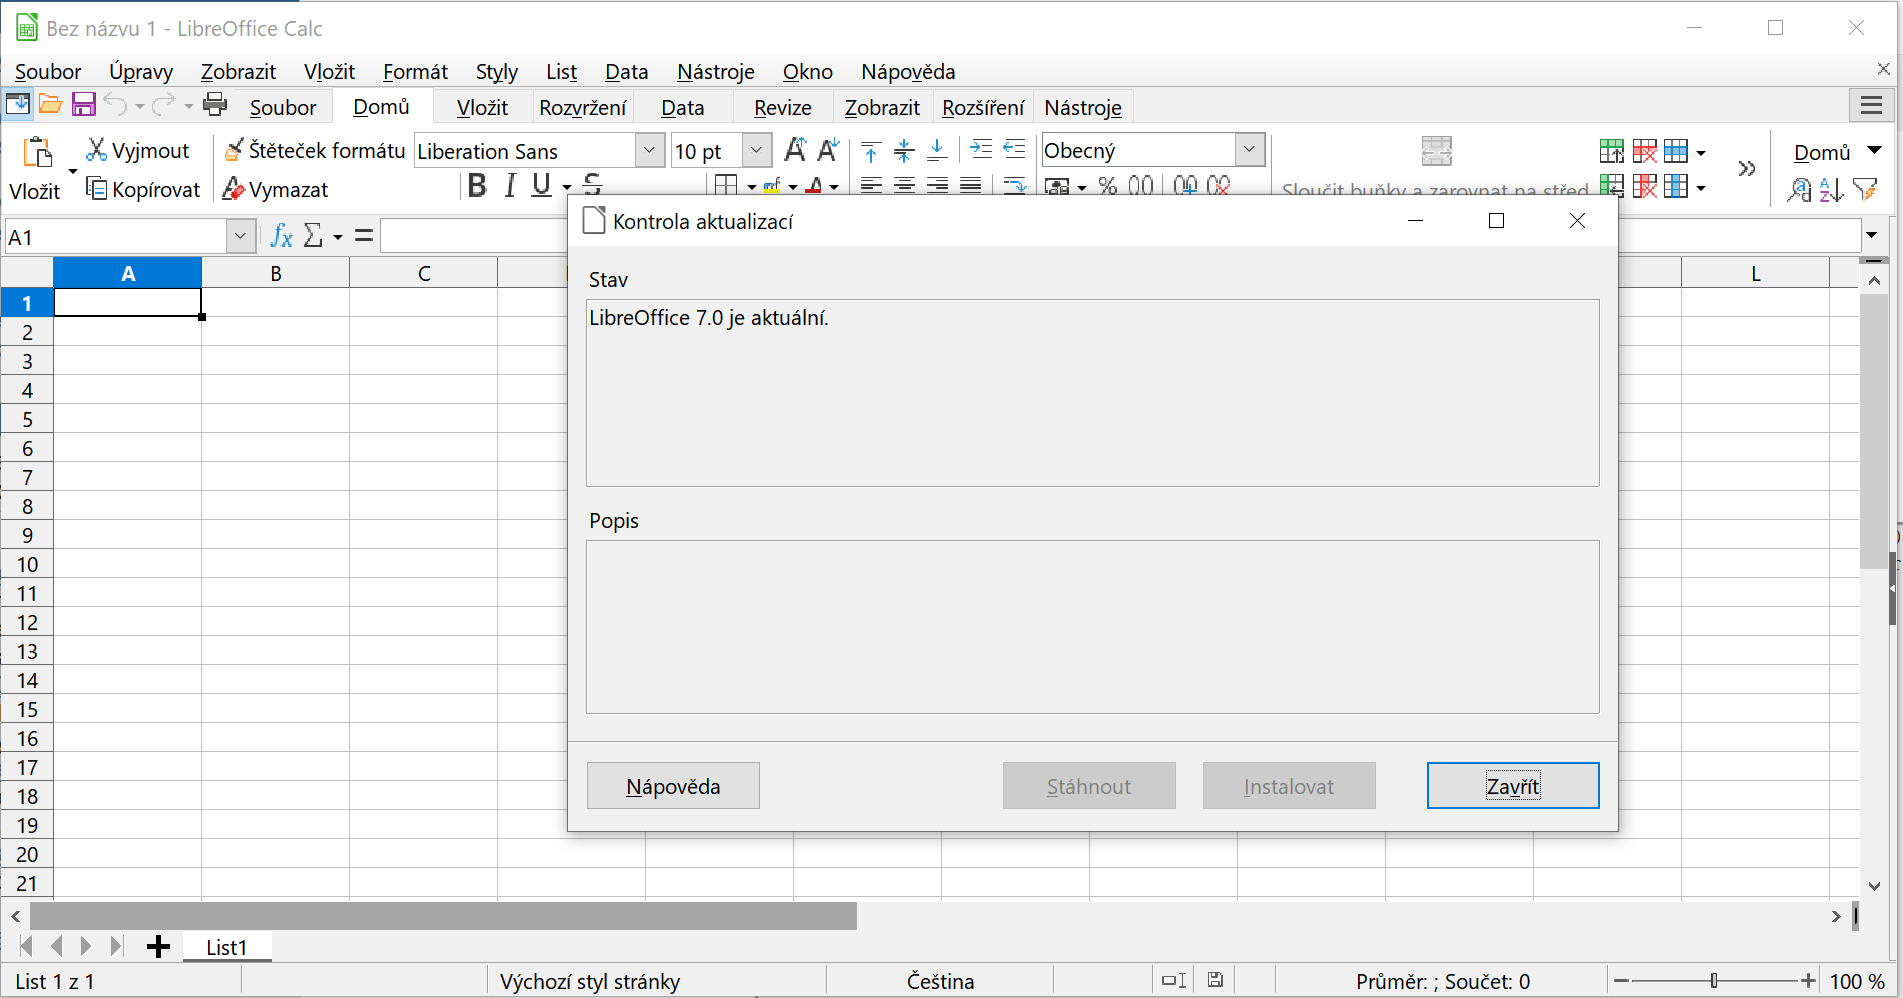Click Zavřít button in update dialog

click(1513, 786)
